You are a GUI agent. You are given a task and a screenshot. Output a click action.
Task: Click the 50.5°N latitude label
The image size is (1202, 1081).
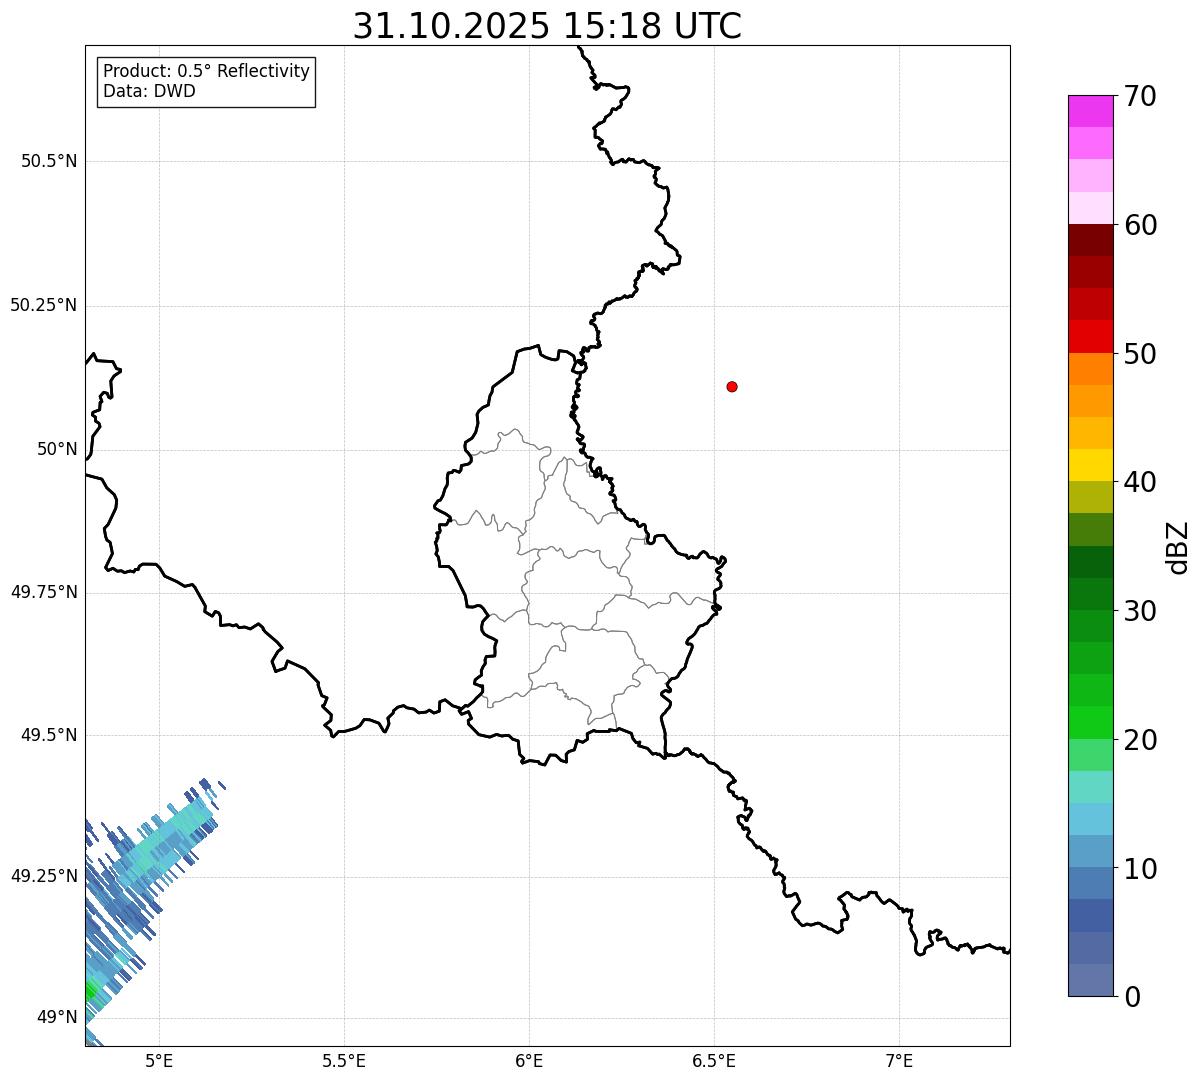coord(49,161)
